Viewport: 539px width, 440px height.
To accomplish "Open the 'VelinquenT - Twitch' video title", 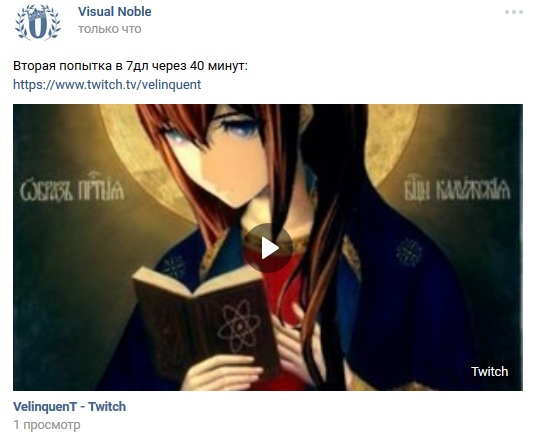I will pyautogui.click(x=69, y=407).
